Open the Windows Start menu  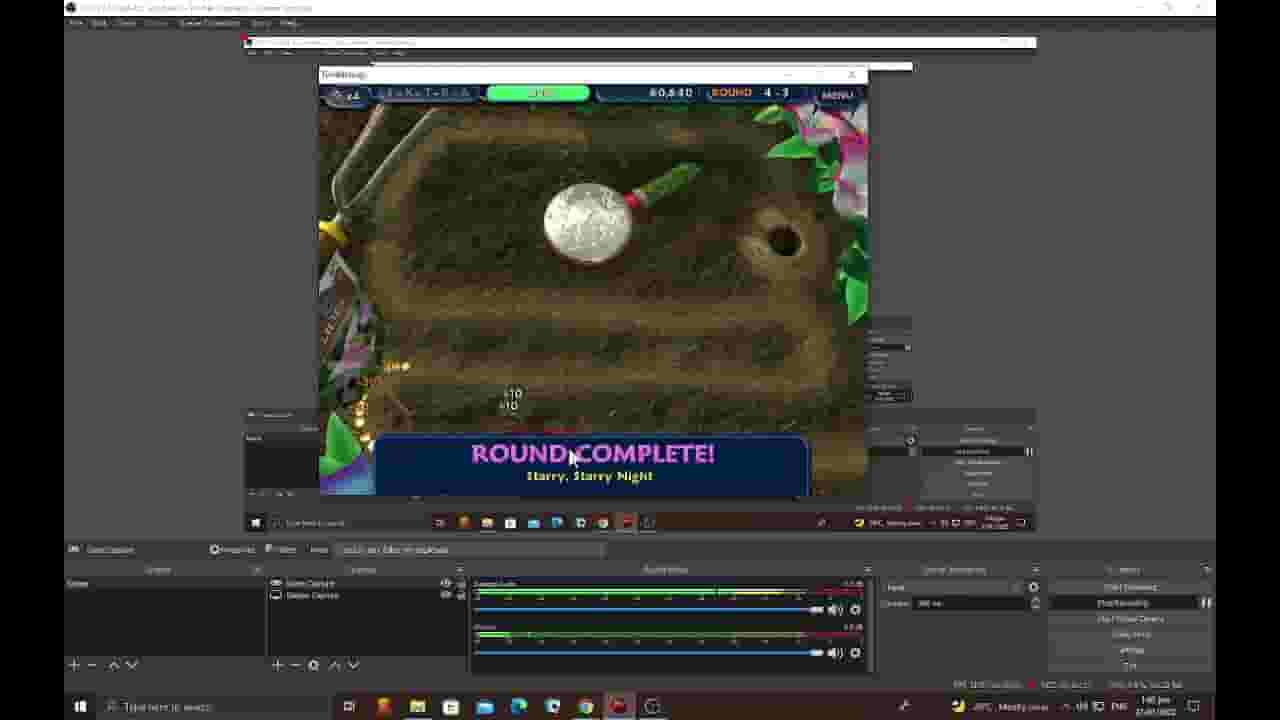[81, 706]
